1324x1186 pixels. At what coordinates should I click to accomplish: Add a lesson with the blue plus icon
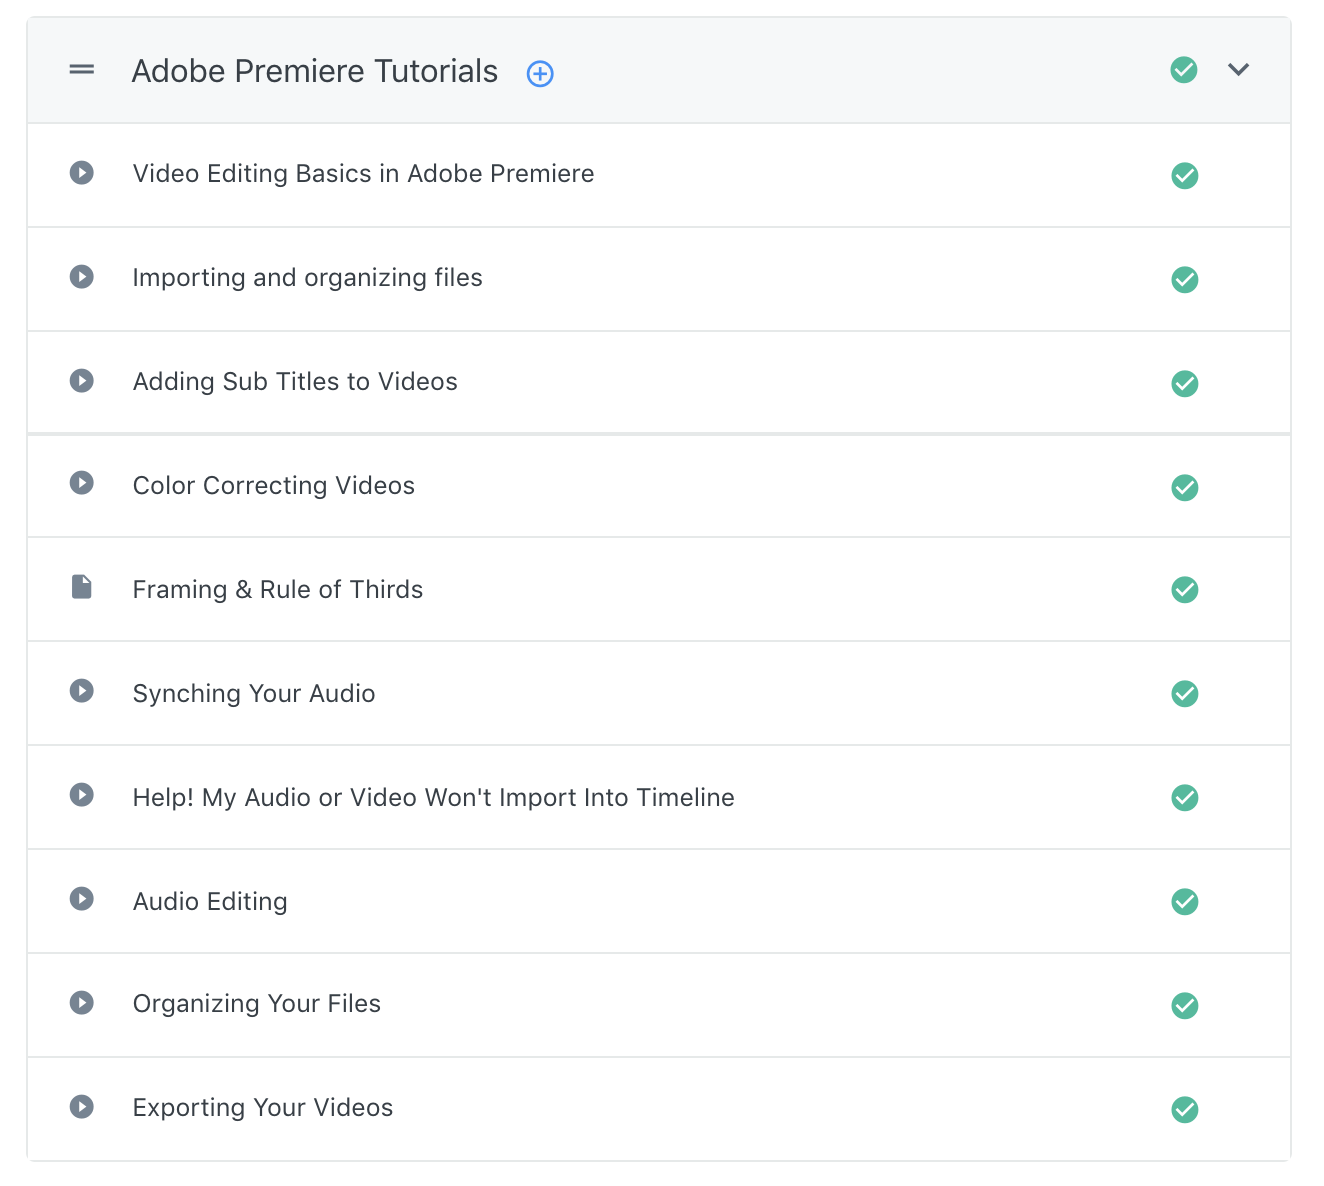coord(540,73)
